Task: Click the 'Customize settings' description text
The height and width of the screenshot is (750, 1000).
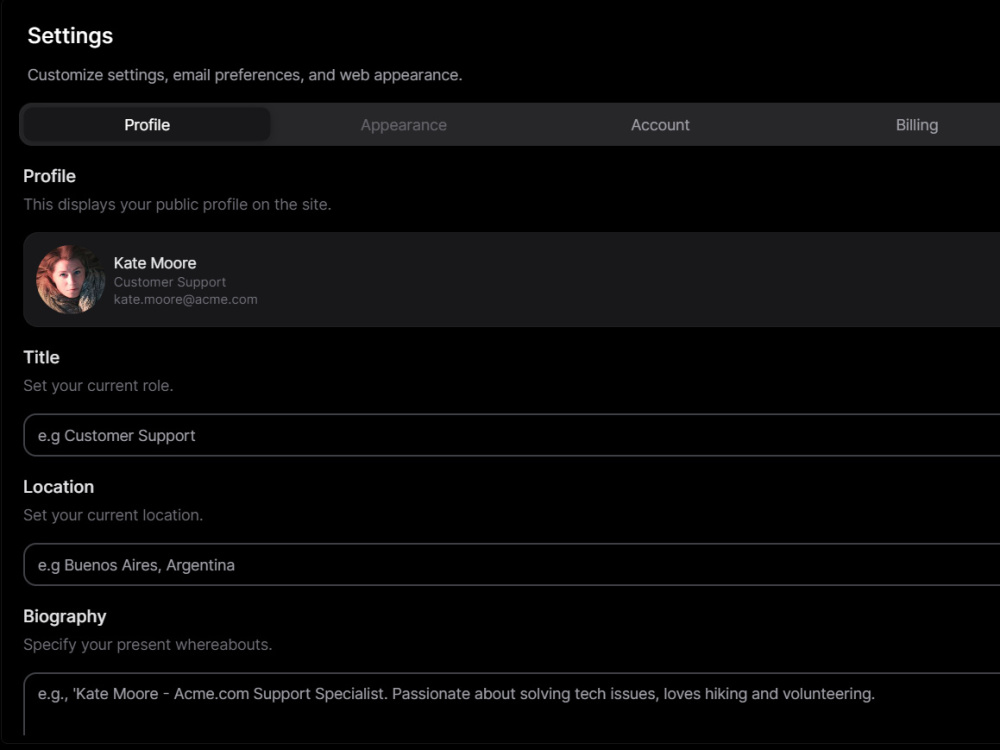Action: [x=244, y=75]
